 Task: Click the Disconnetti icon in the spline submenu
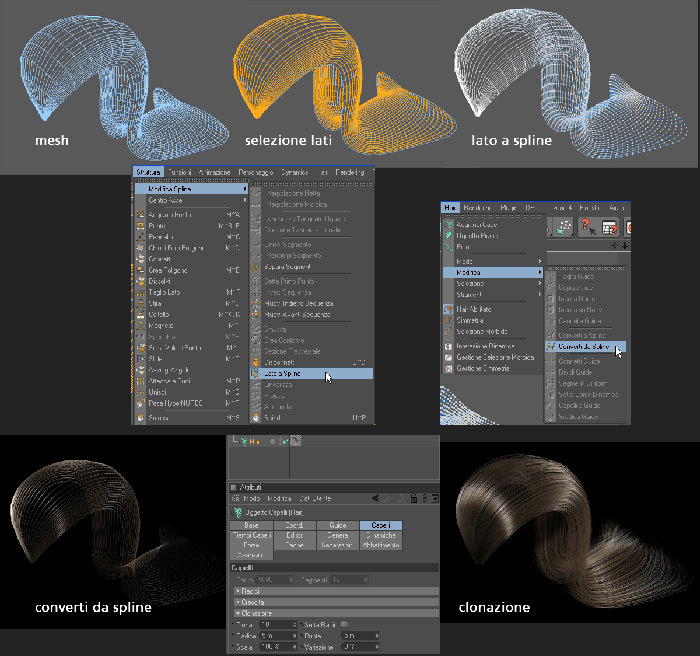click(x=256, y=362)
